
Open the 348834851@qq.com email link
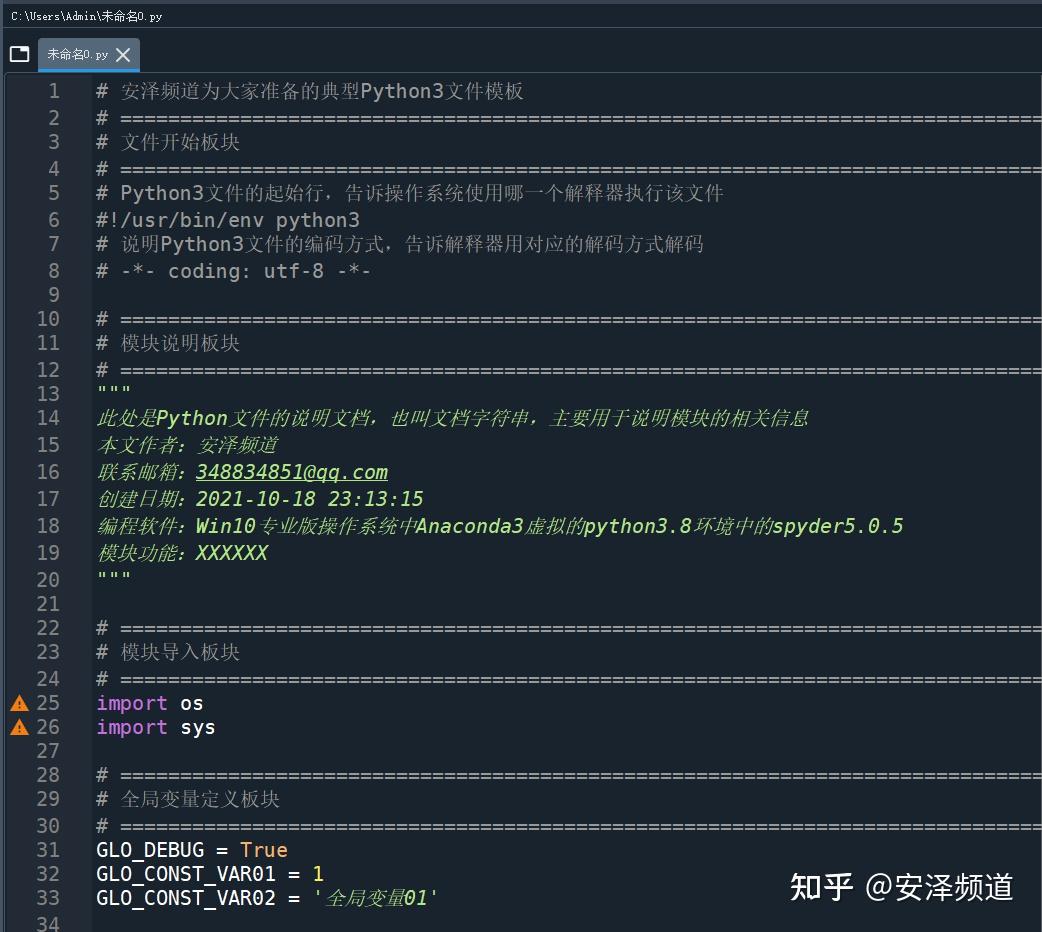291,472
